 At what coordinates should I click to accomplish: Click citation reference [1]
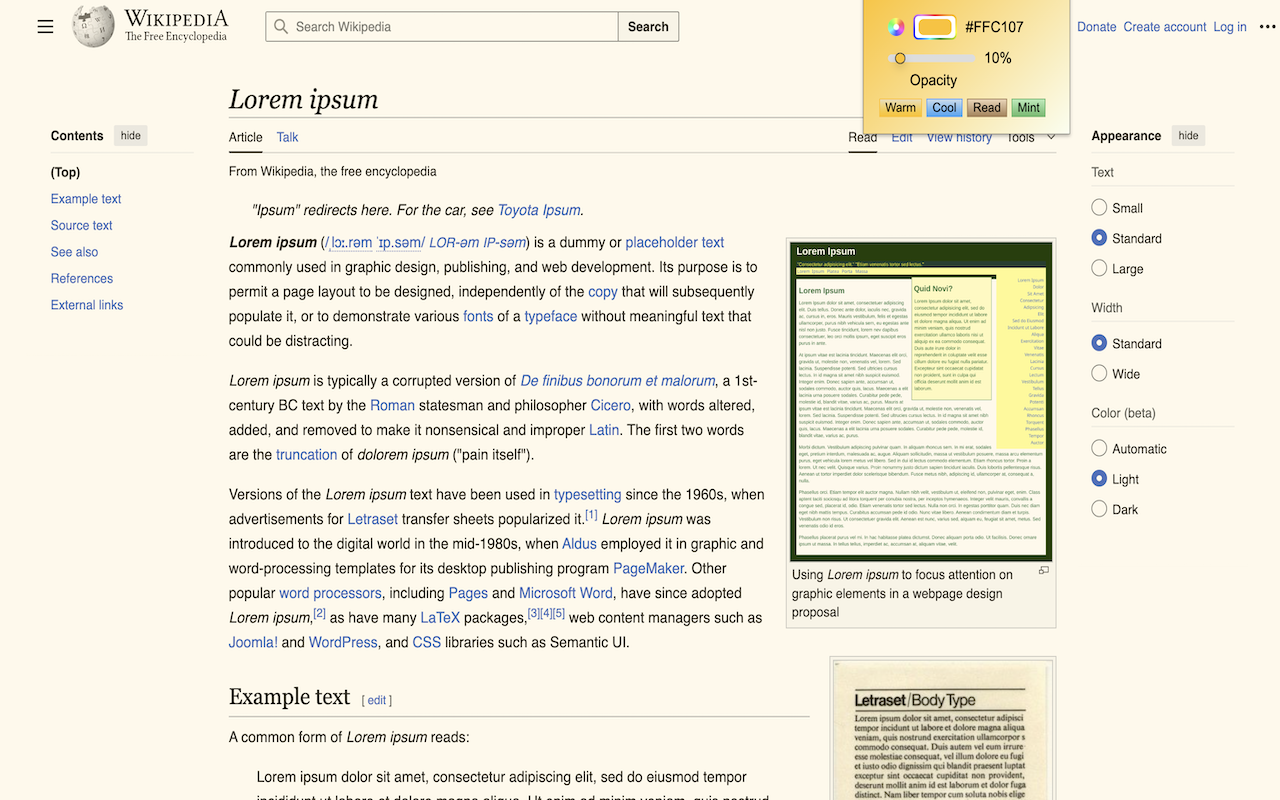591,515
